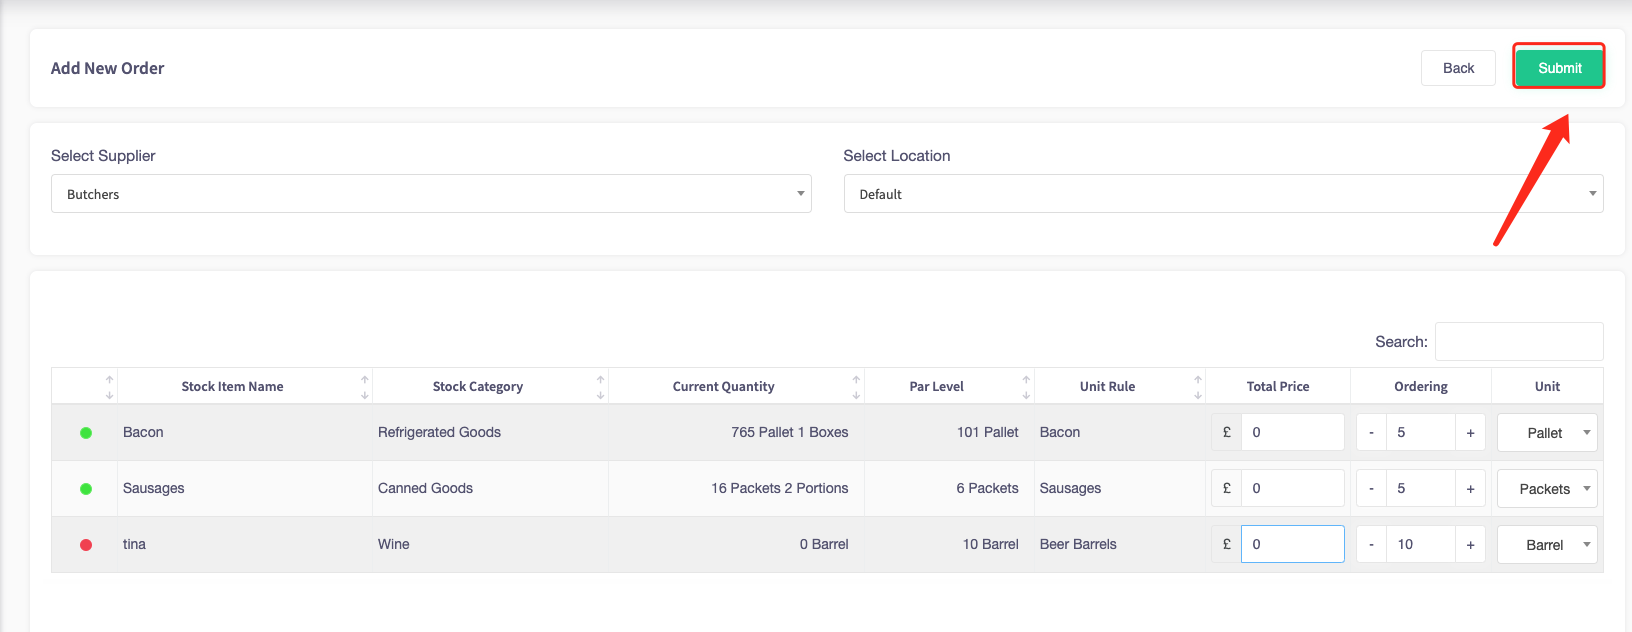The height and width of the screenshot is (632, 1632).
Task: Focus the table Search input field
Action: (x=1519, y=342)
